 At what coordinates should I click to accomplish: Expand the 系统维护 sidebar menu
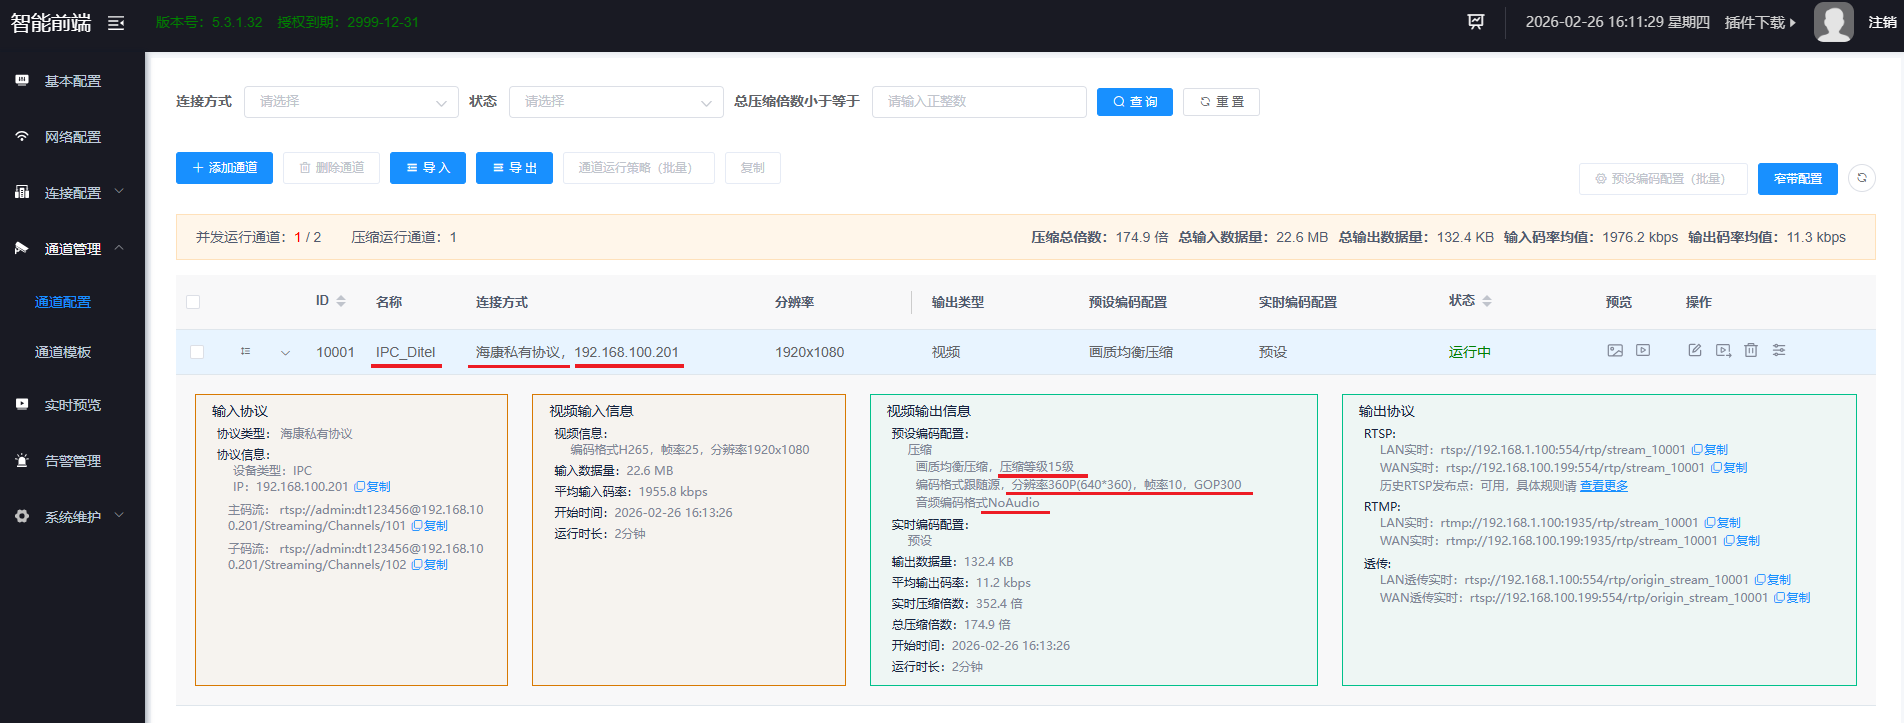coord(72,517)
